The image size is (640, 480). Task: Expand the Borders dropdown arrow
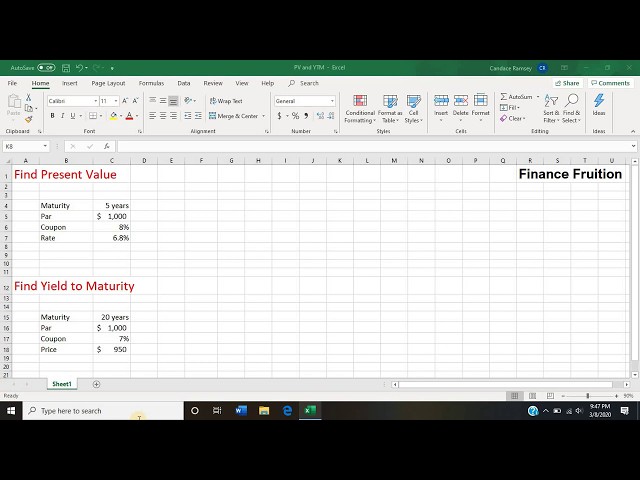point(101,116)
